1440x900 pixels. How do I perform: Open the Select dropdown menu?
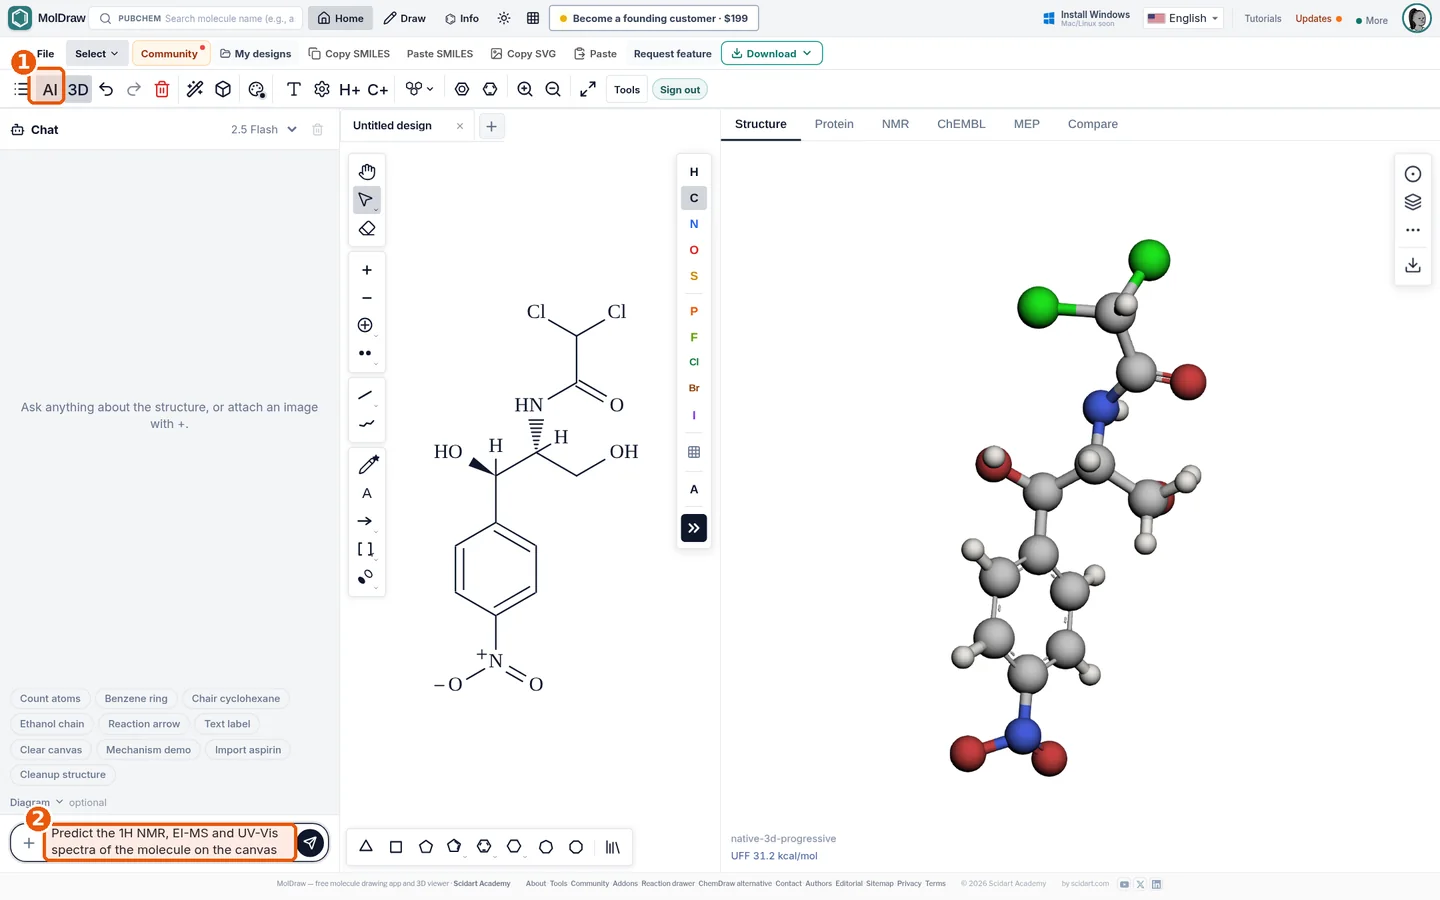click(96, 53)
